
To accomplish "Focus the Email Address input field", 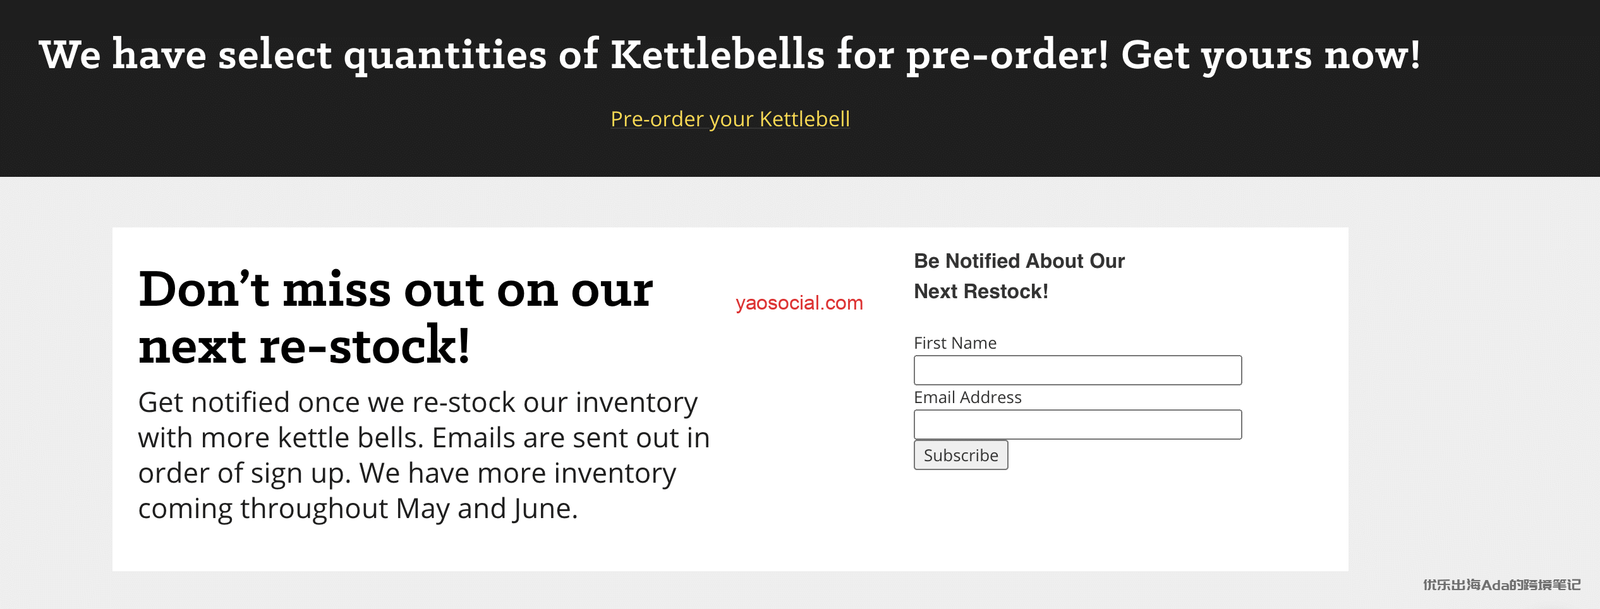I will (1077, 425).
